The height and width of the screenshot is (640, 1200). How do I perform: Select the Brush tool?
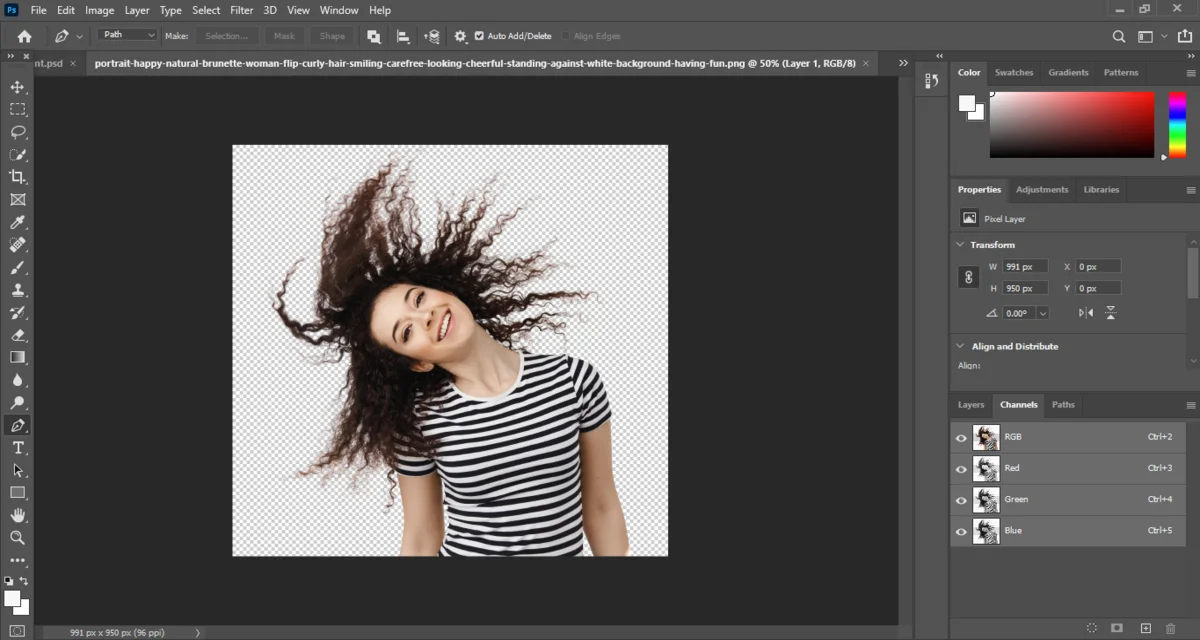click(17, 268)
